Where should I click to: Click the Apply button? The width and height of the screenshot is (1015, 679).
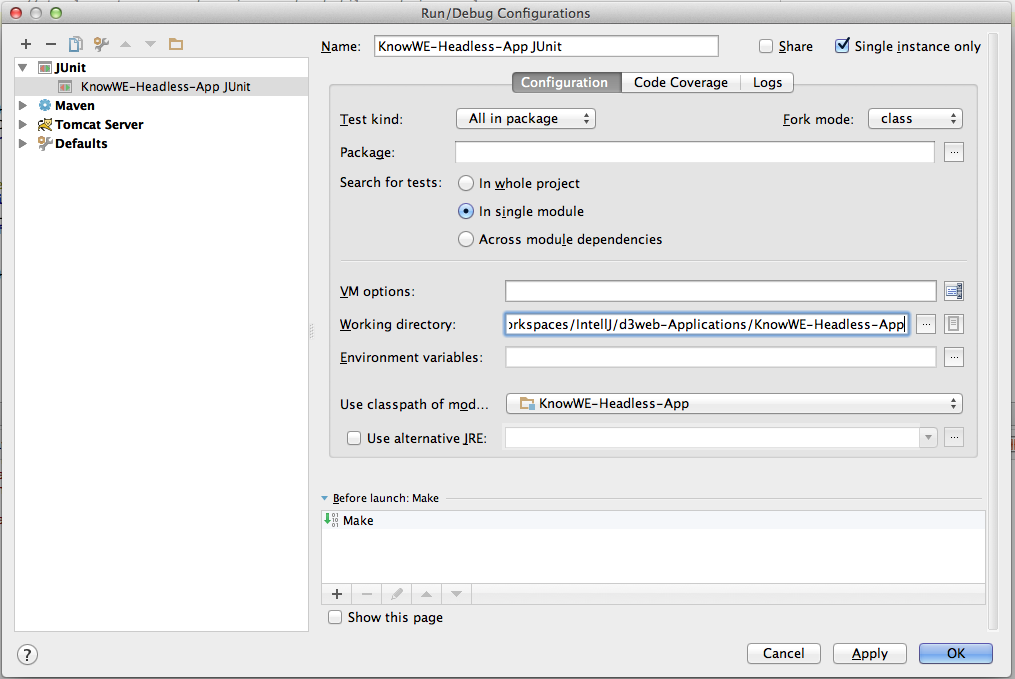[869, 653]
